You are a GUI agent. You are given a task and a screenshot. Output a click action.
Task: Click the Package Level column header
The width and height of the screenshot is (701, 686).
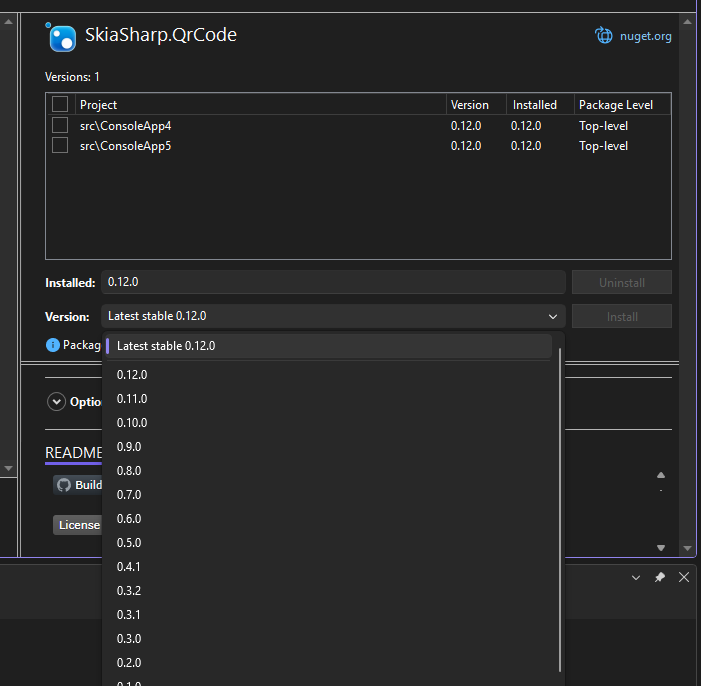[x=622, y=105]
